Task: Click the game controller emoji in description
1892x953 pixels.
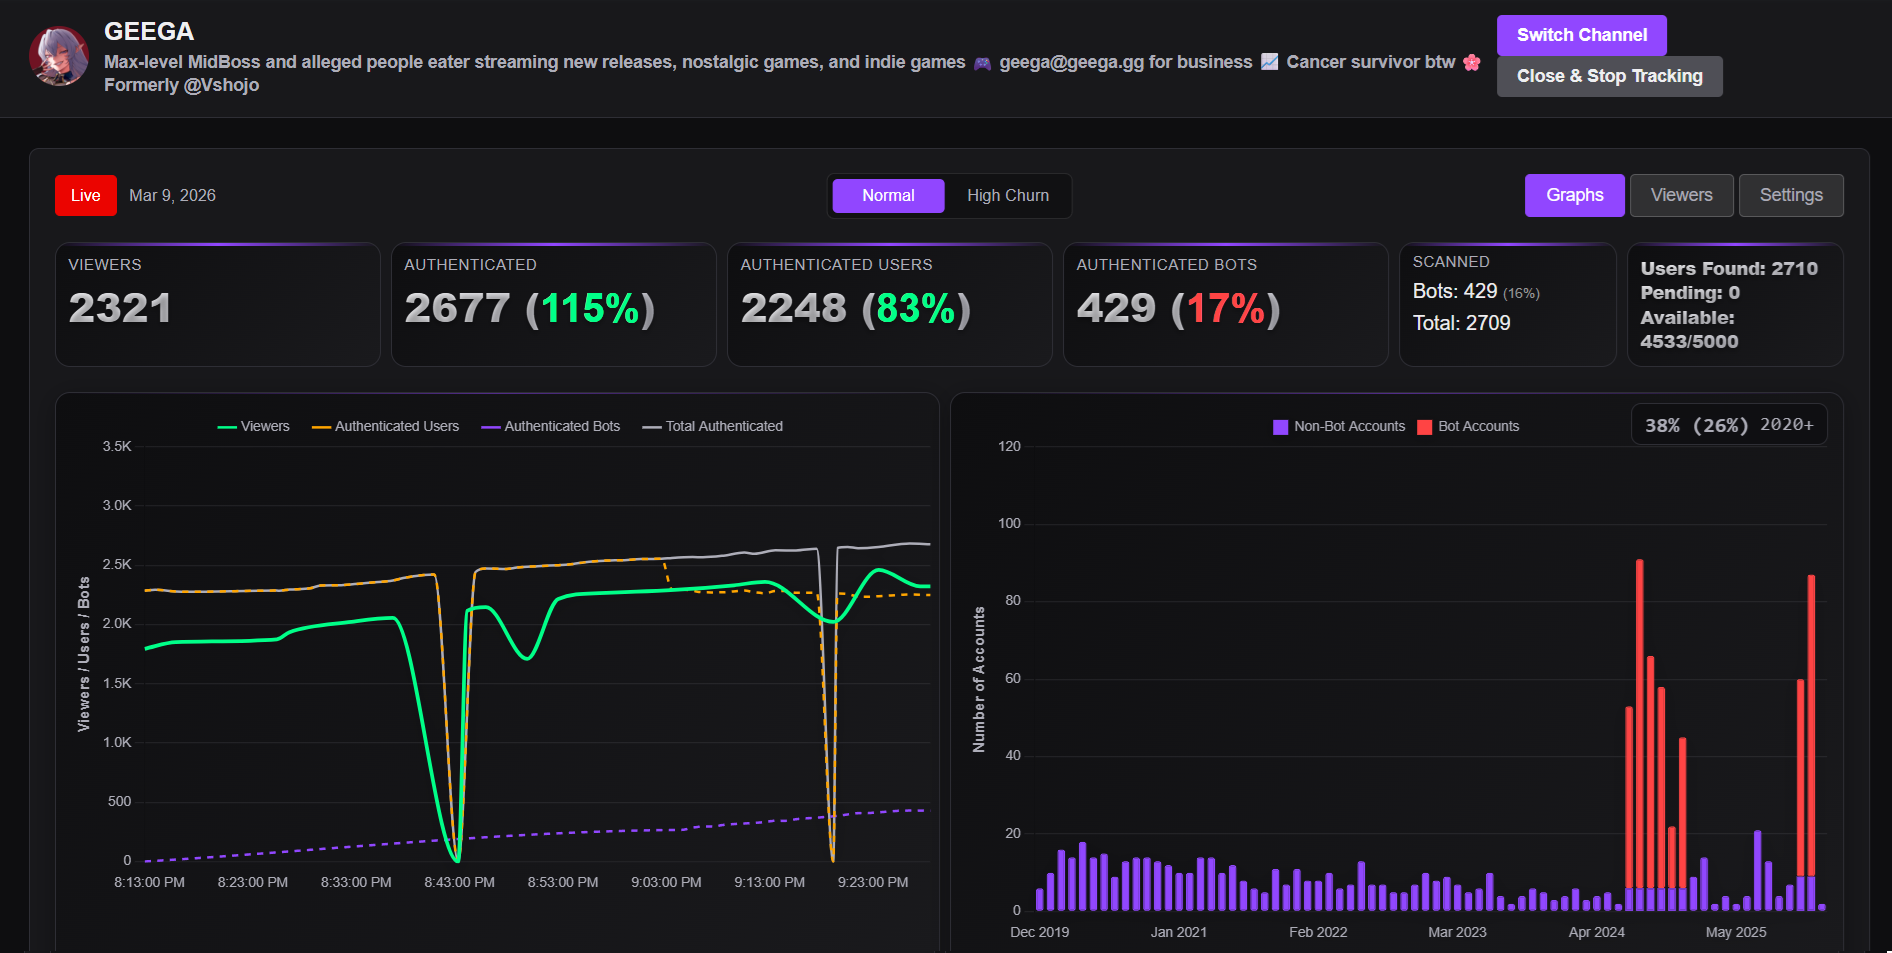Action: (x=983, y=63)
